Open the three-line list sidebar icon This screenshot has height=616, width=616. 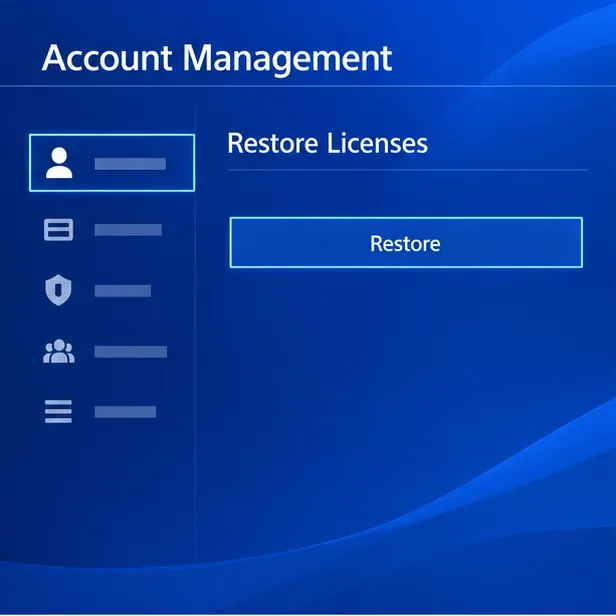point(58,411)
